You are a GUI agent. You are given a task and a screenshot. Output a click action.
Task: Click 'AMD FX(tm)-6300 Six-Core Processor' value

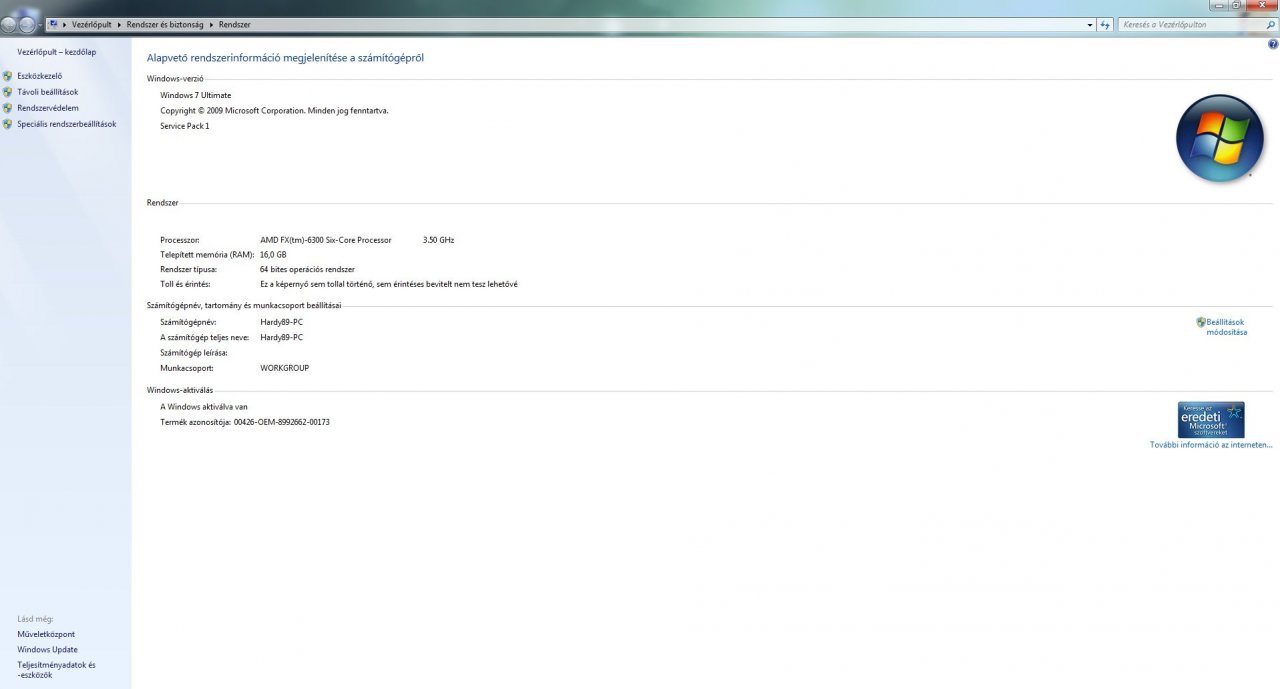[x=326, y=240]
